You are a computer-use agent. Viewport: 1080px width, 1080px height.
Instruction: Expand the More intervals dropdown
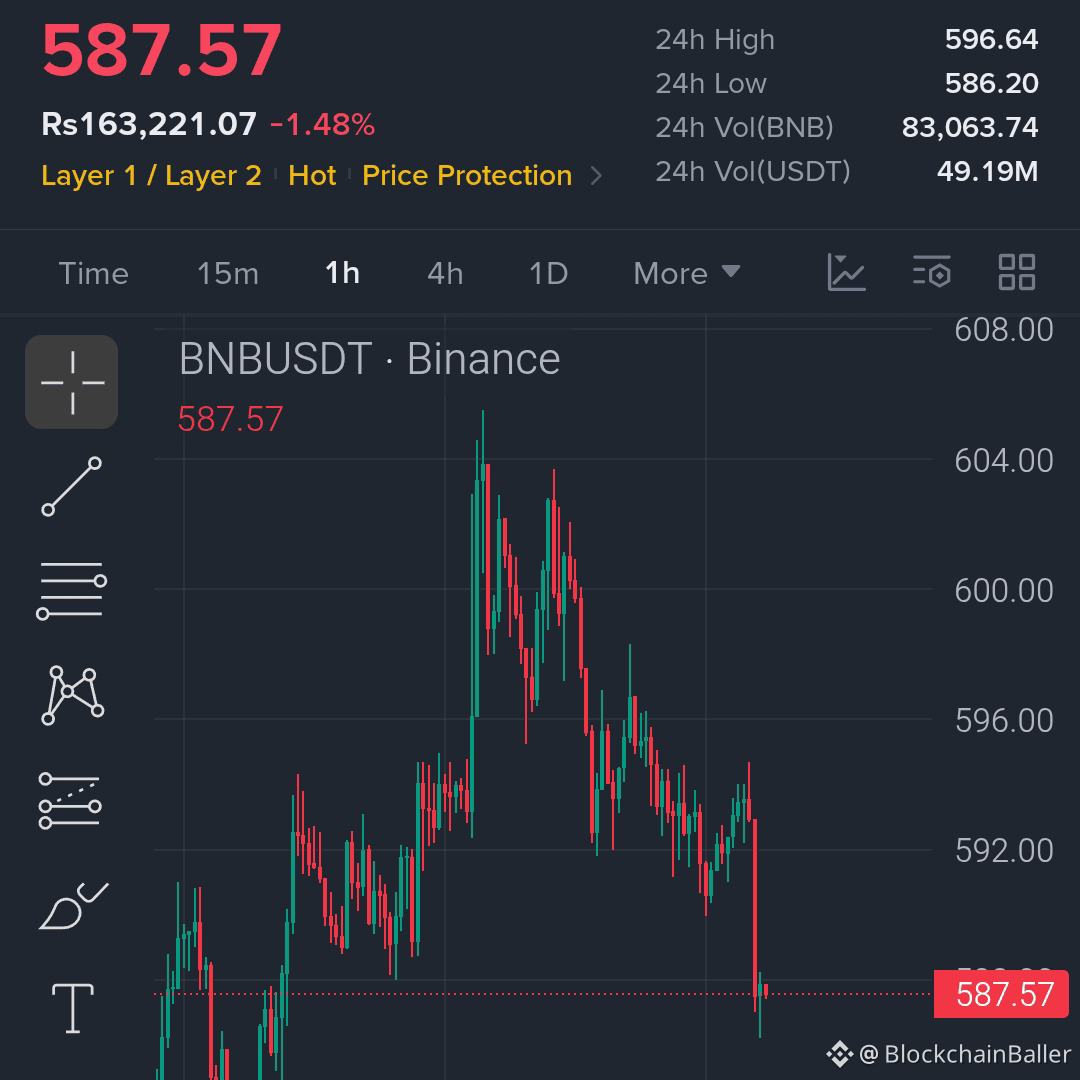click(687, 273)
